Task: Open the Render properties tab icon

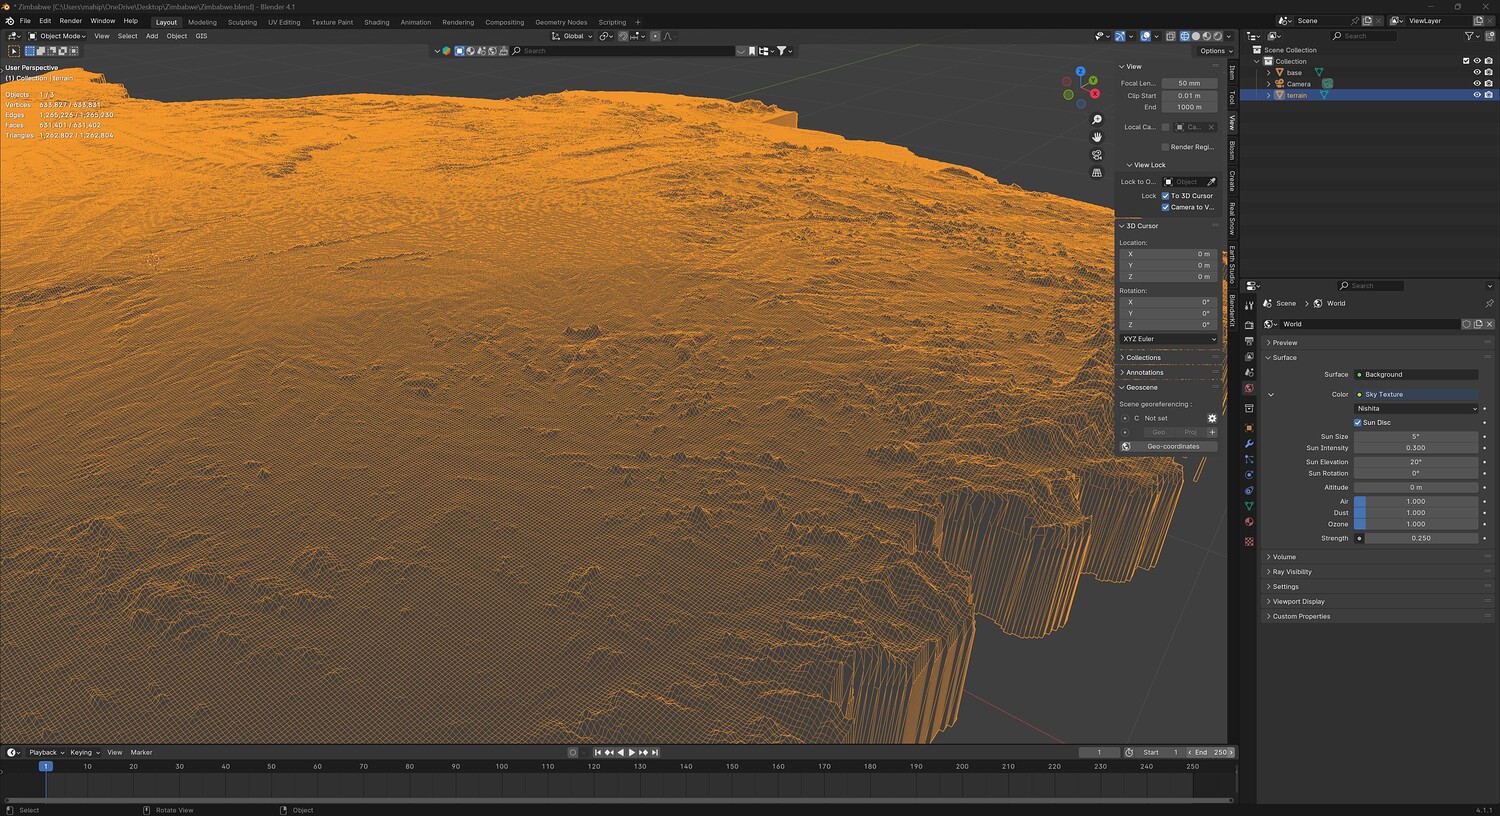Action: point(1249,324)
